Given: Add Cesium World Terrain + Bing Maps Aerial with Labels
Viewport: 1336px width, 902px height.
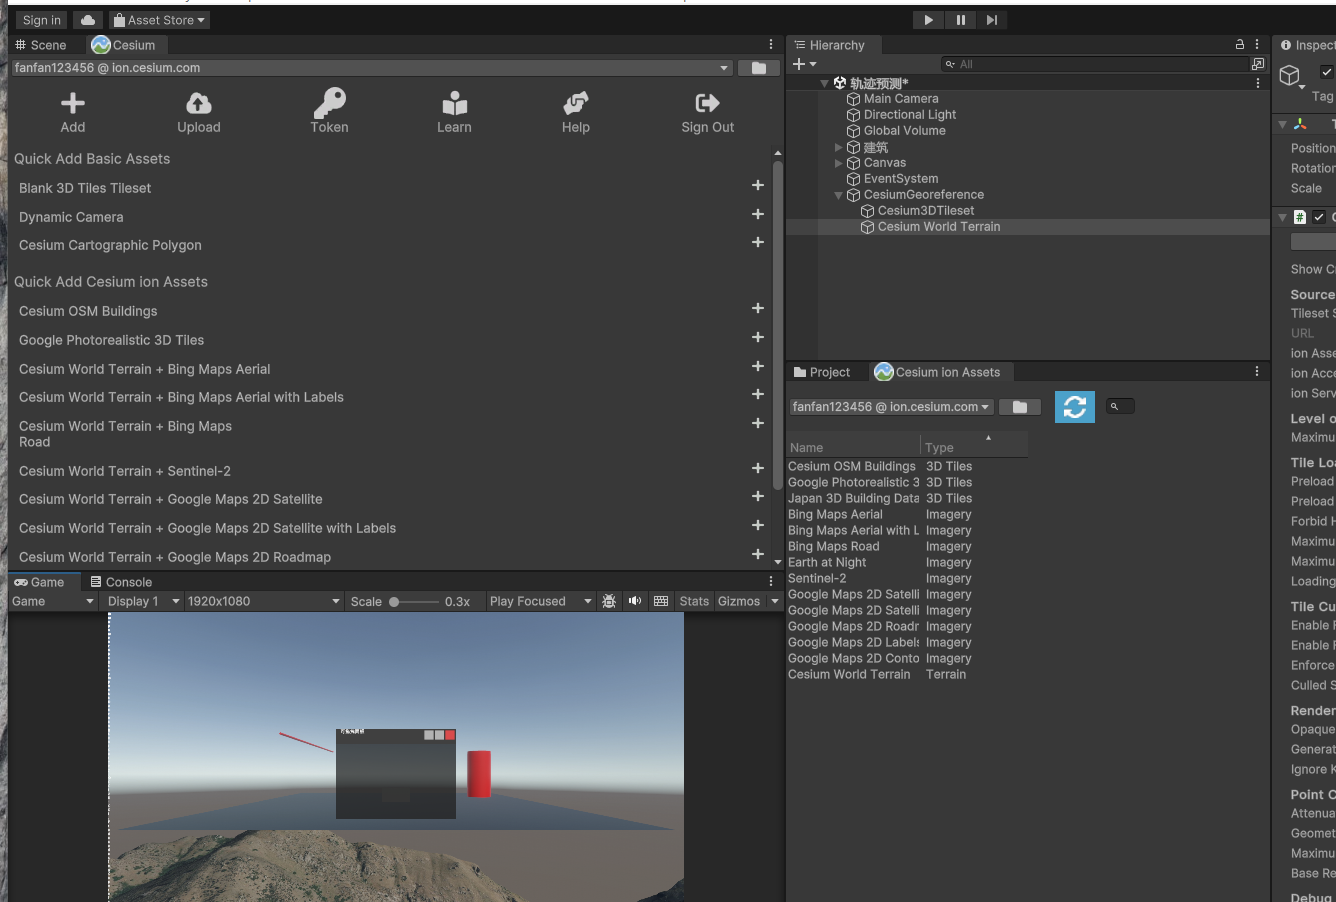Looking at the screenshot, I should tap(758, 394).
